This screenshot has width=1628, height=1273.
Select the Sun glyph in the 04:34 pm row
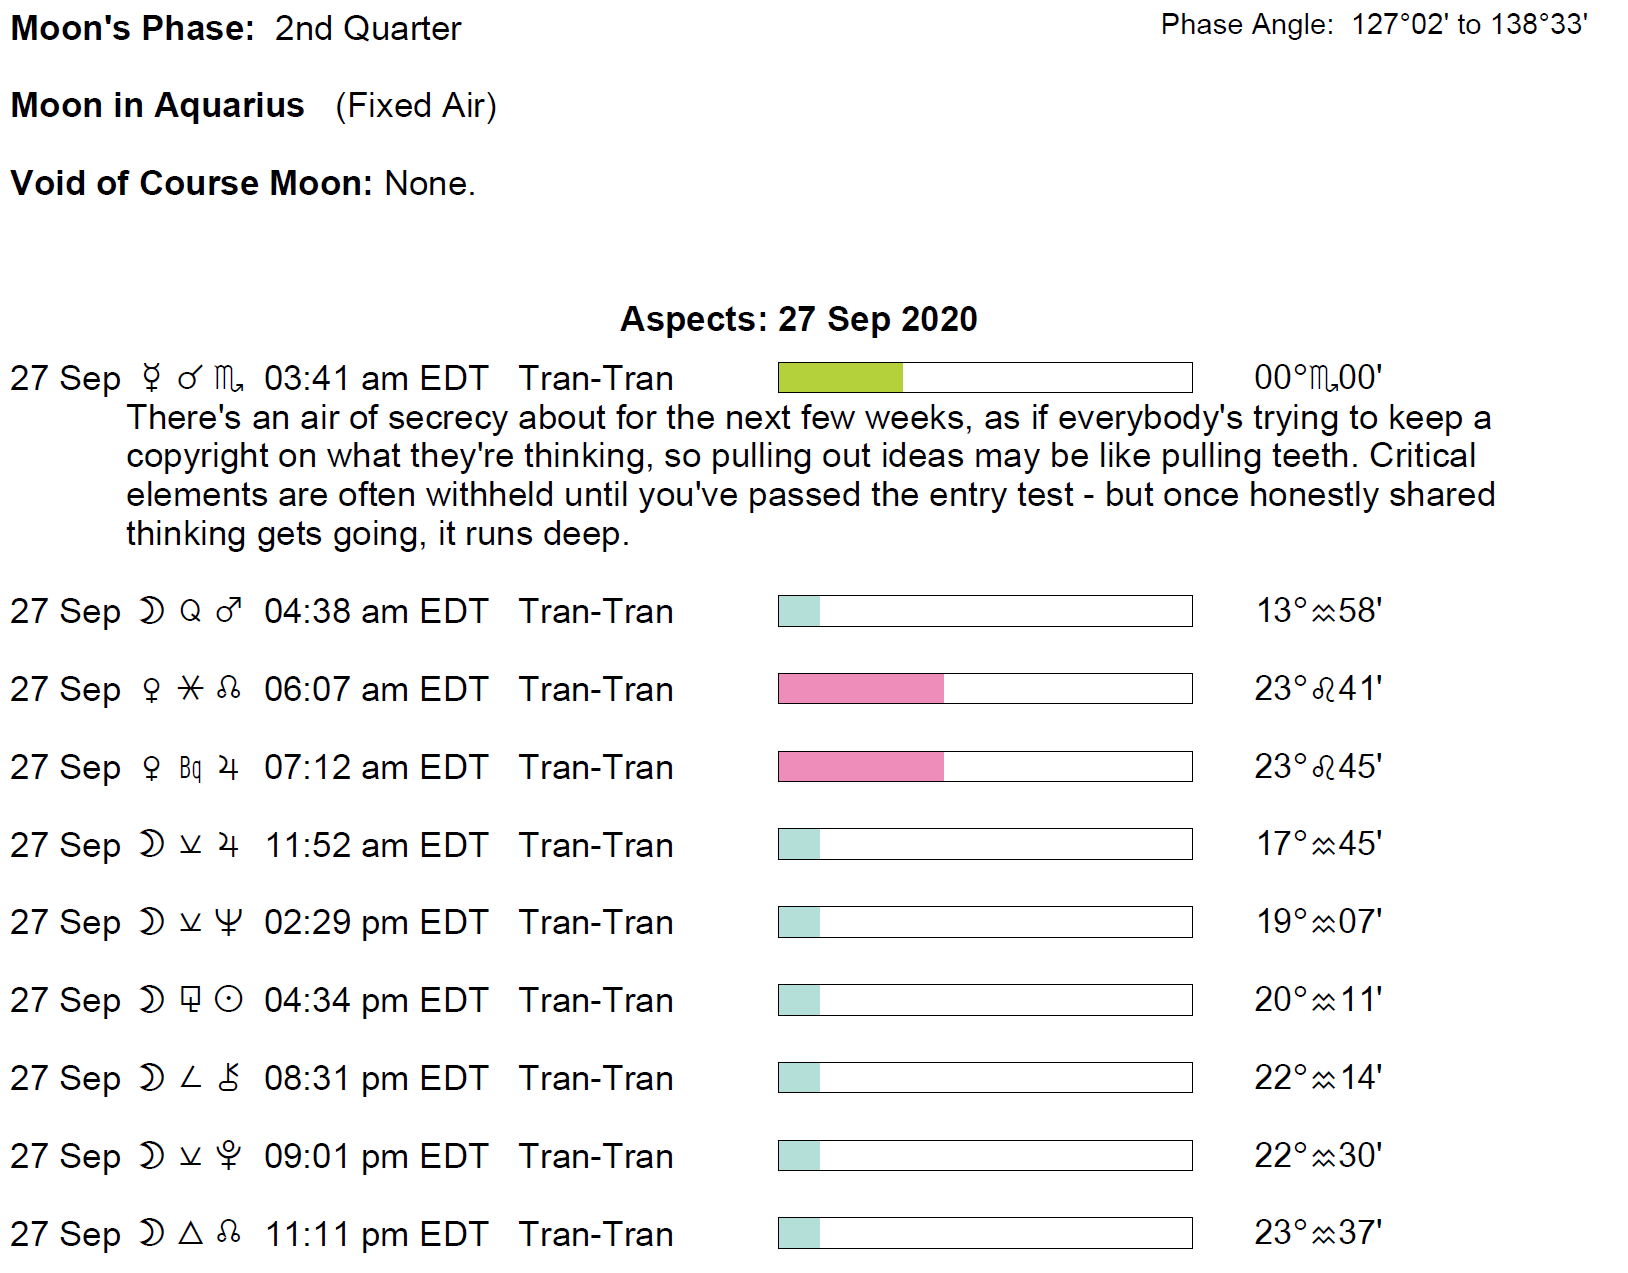pyautogui.click(x=229, y=1000)
